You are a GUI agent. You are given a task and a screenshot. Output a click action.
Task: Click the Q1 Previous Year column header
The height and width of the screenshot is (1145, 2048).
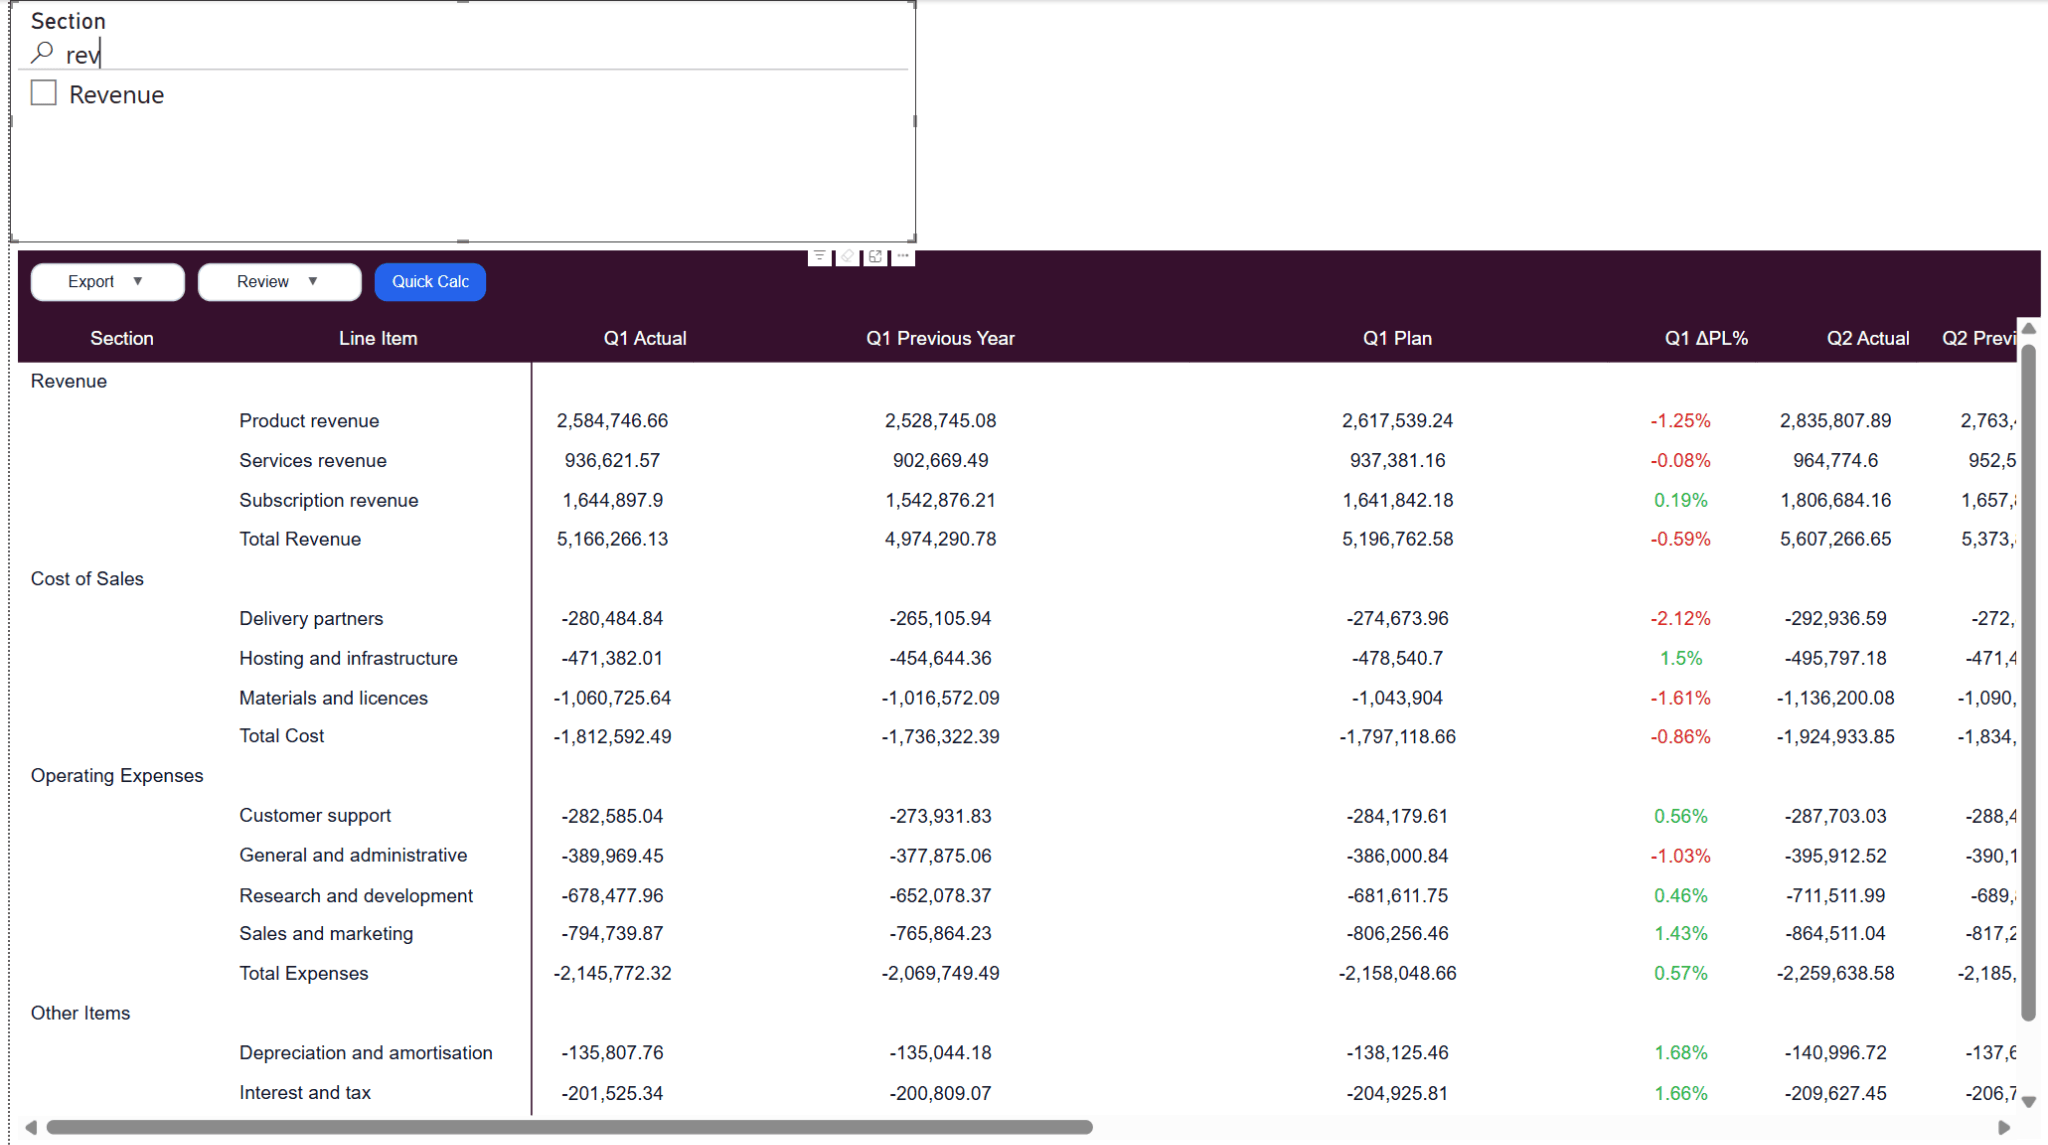coord(940,338)
